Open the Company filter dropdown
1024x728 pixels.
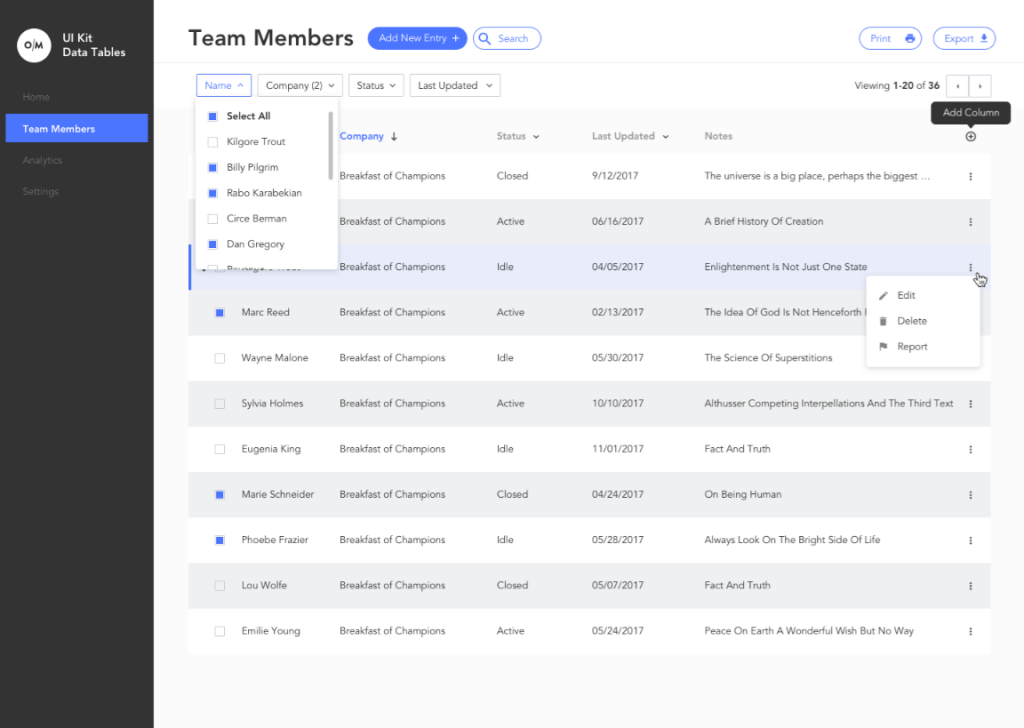(x=299, y=85)
